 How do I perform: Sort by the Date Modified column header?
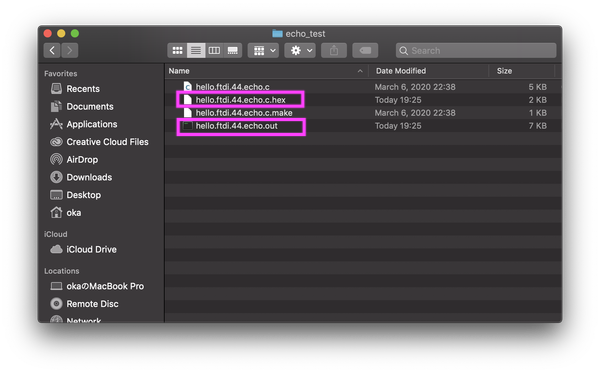[401, 71]
